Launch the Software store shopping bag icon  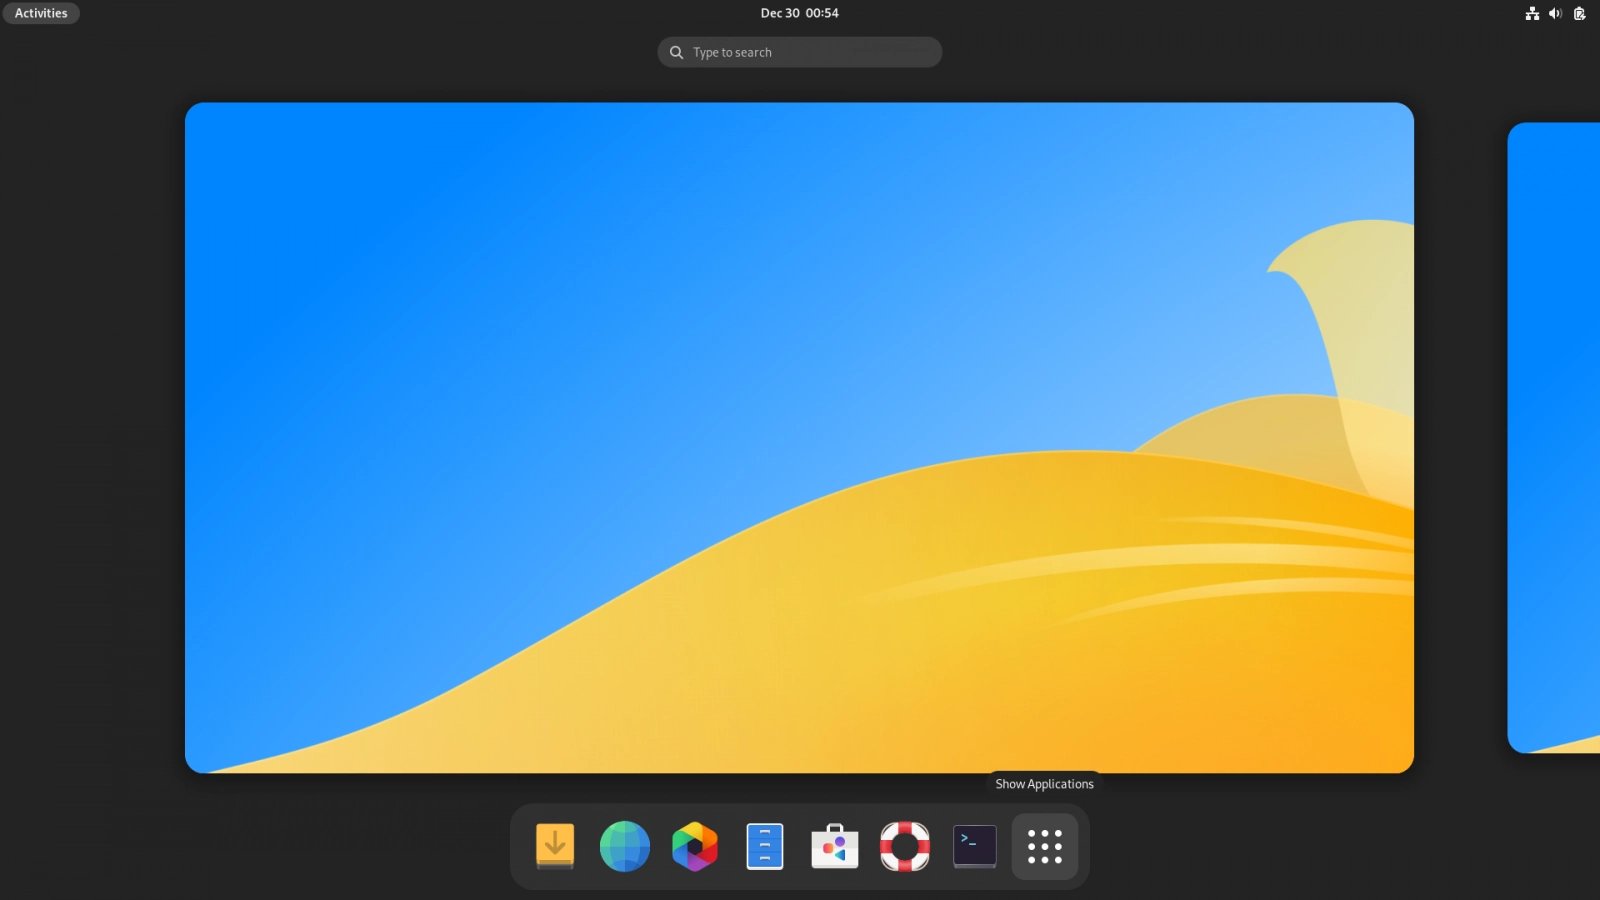835,846
